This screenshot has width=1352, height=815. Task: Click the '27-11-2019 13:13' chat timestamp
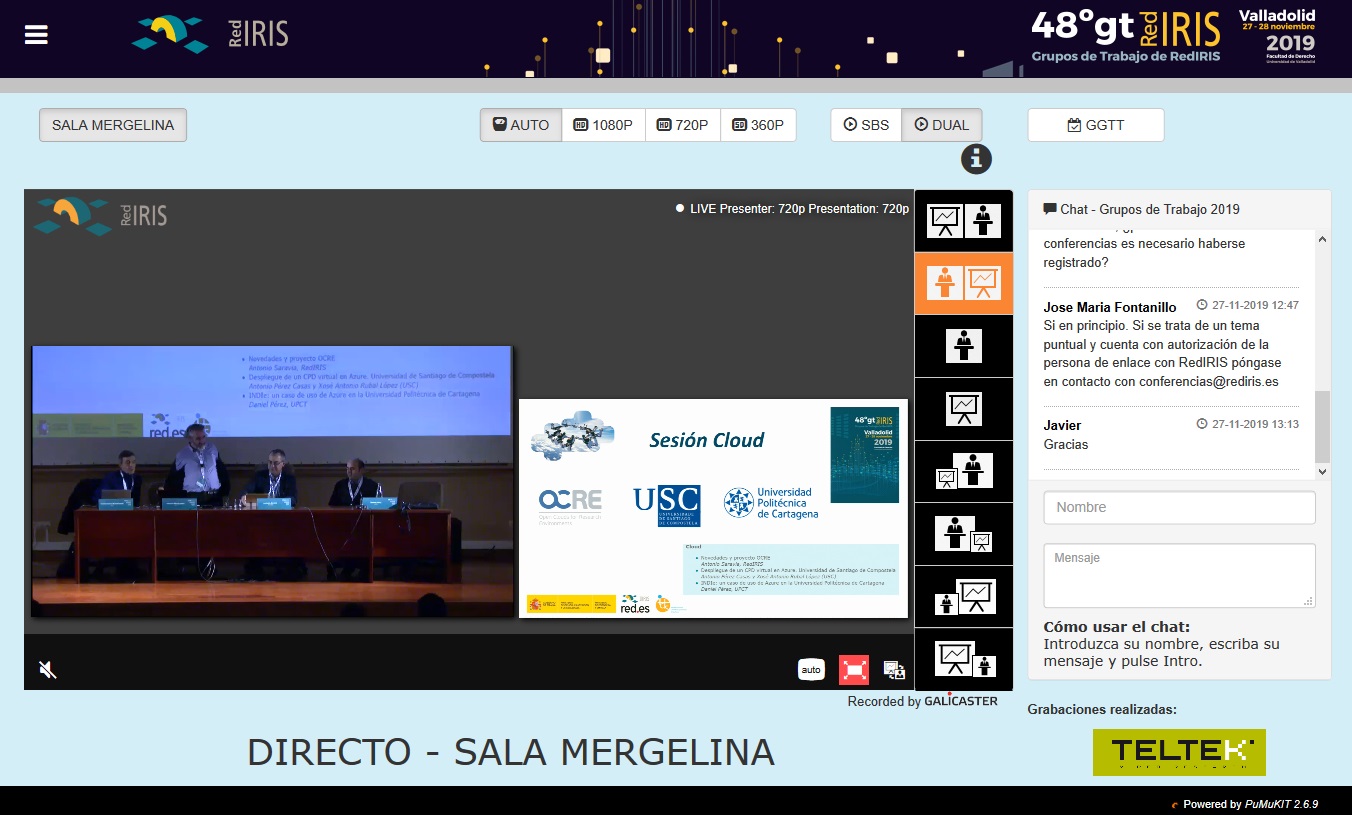coord(1248,424)
